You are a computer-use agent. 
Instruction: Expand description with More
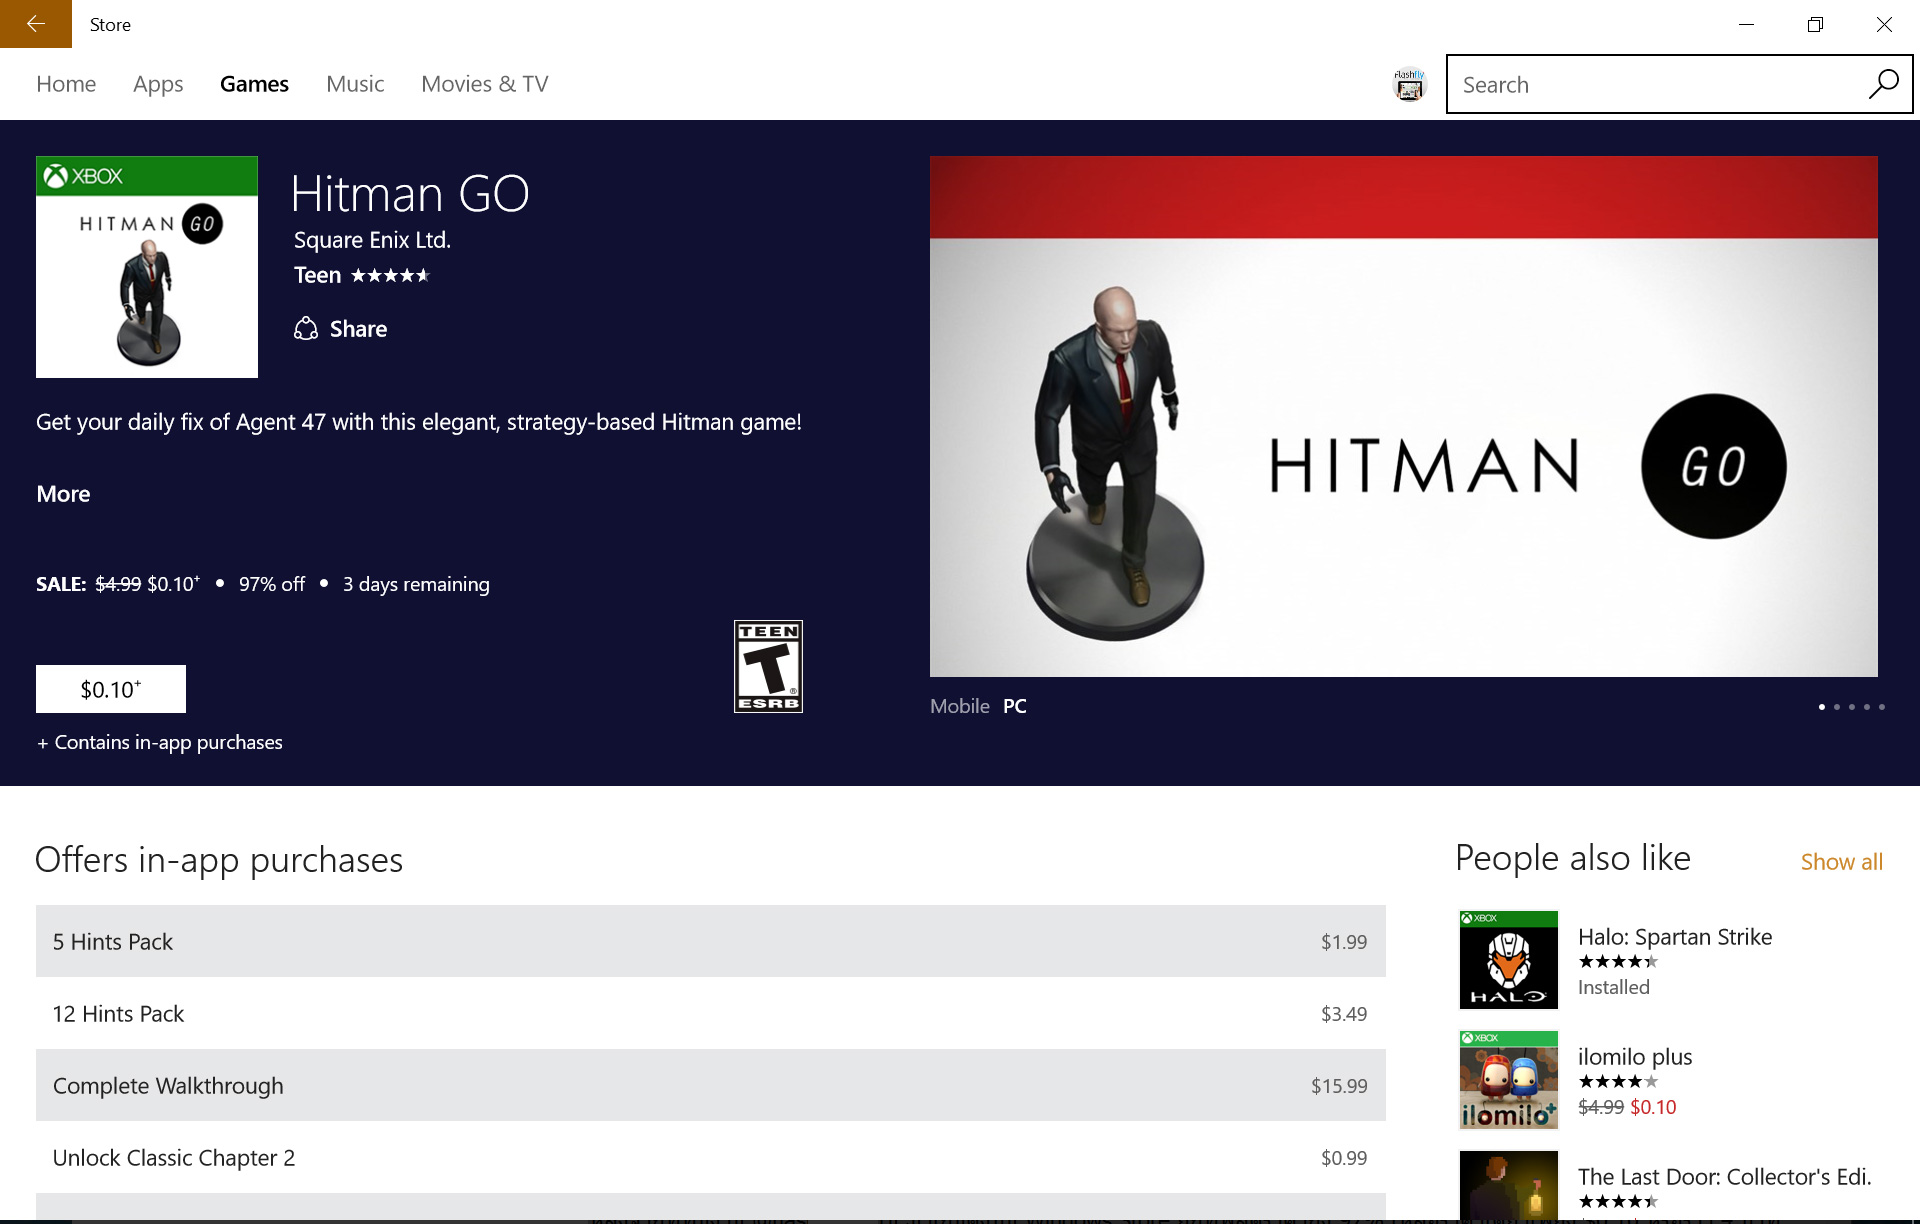63,494
